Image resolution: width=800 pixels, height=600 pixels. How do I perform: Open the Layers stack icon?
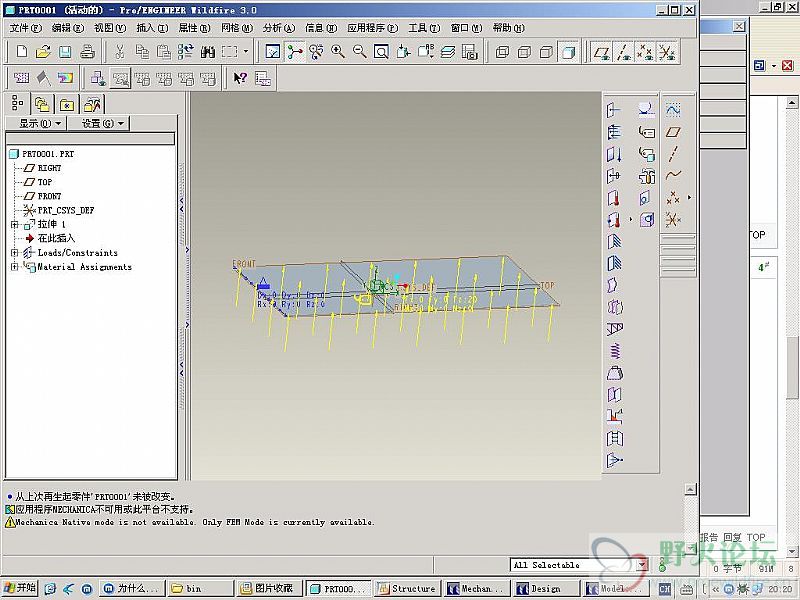coord(447,52)
